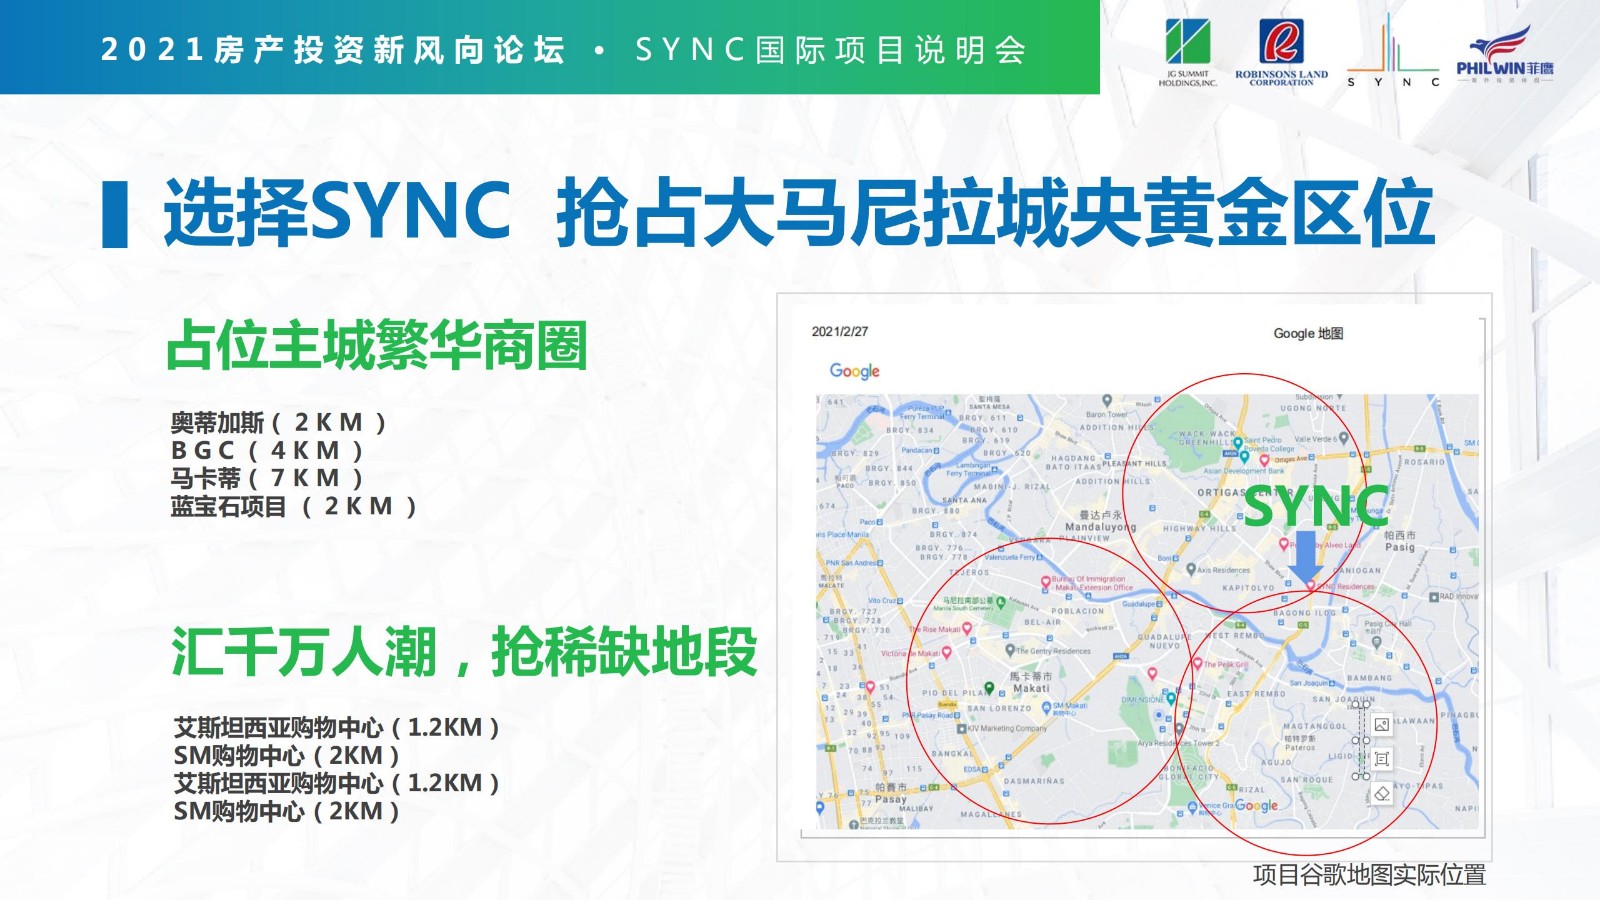Click the line '蓝宝石项目（2KM）'

294,506
